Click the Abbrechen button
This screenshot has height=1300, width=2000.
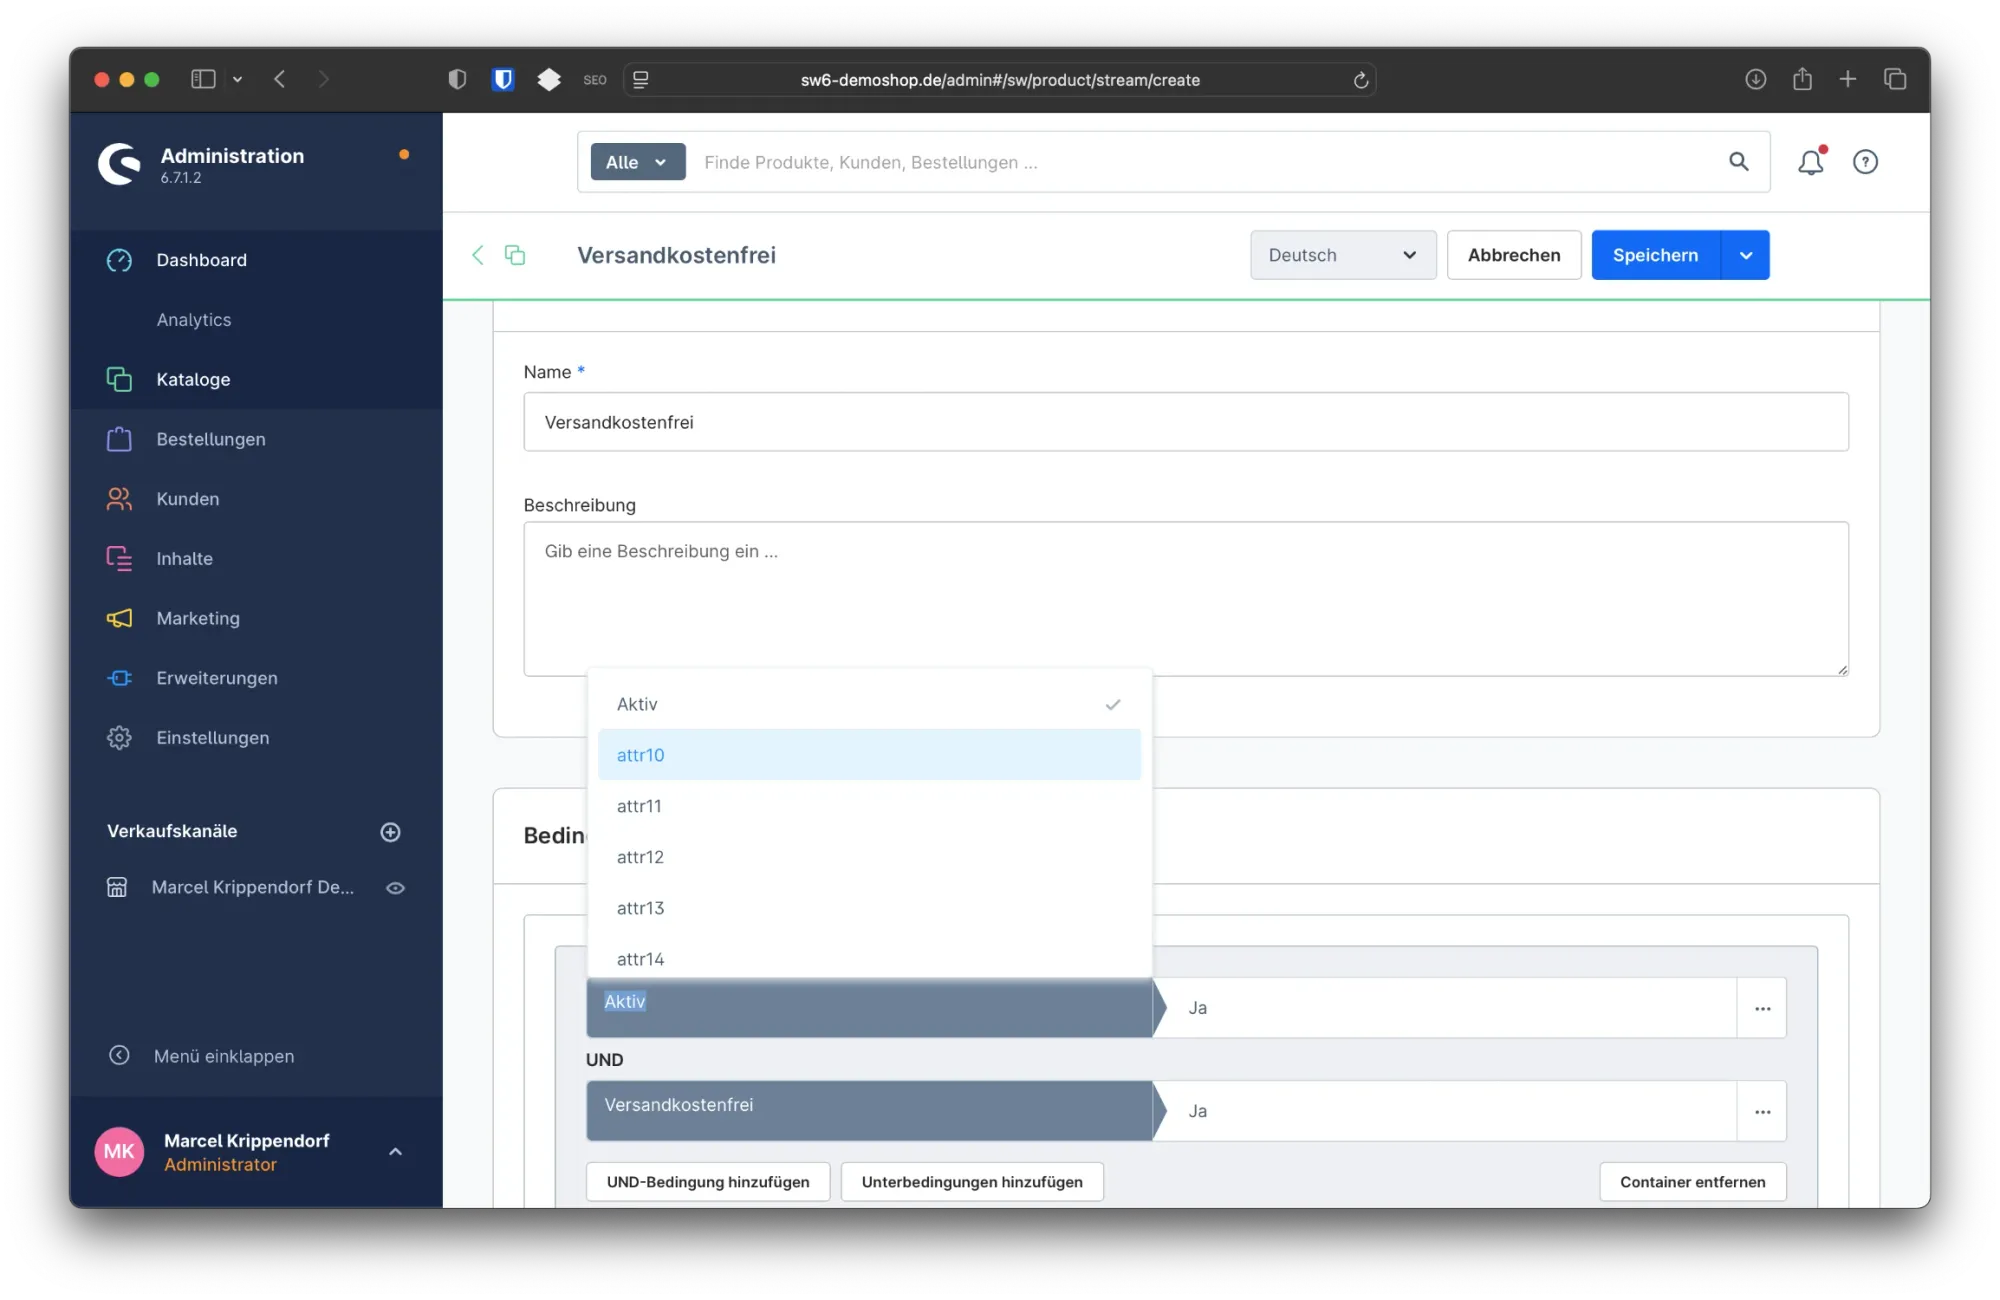(1513, 255)
